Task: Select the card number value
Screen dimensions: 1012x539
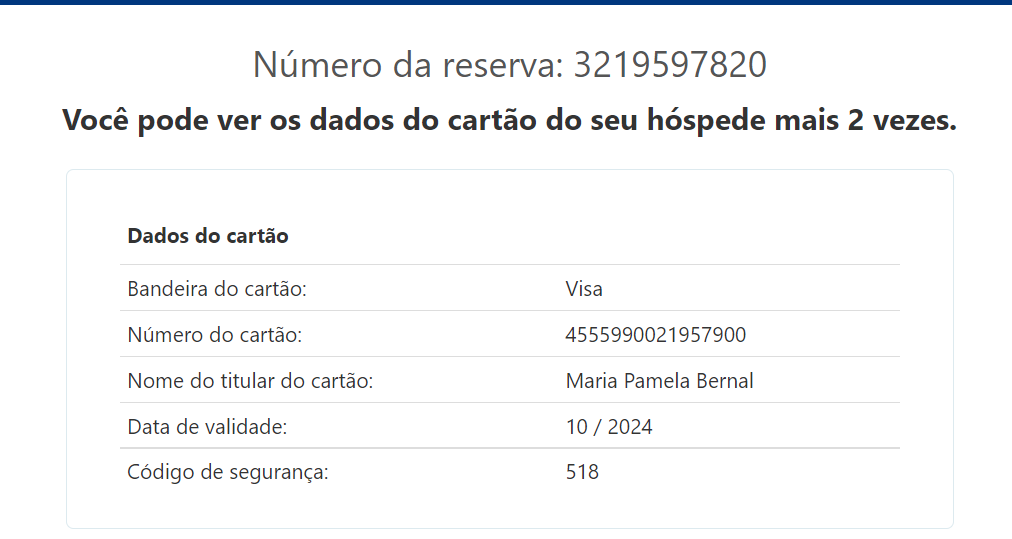Action: coord(655,335)
